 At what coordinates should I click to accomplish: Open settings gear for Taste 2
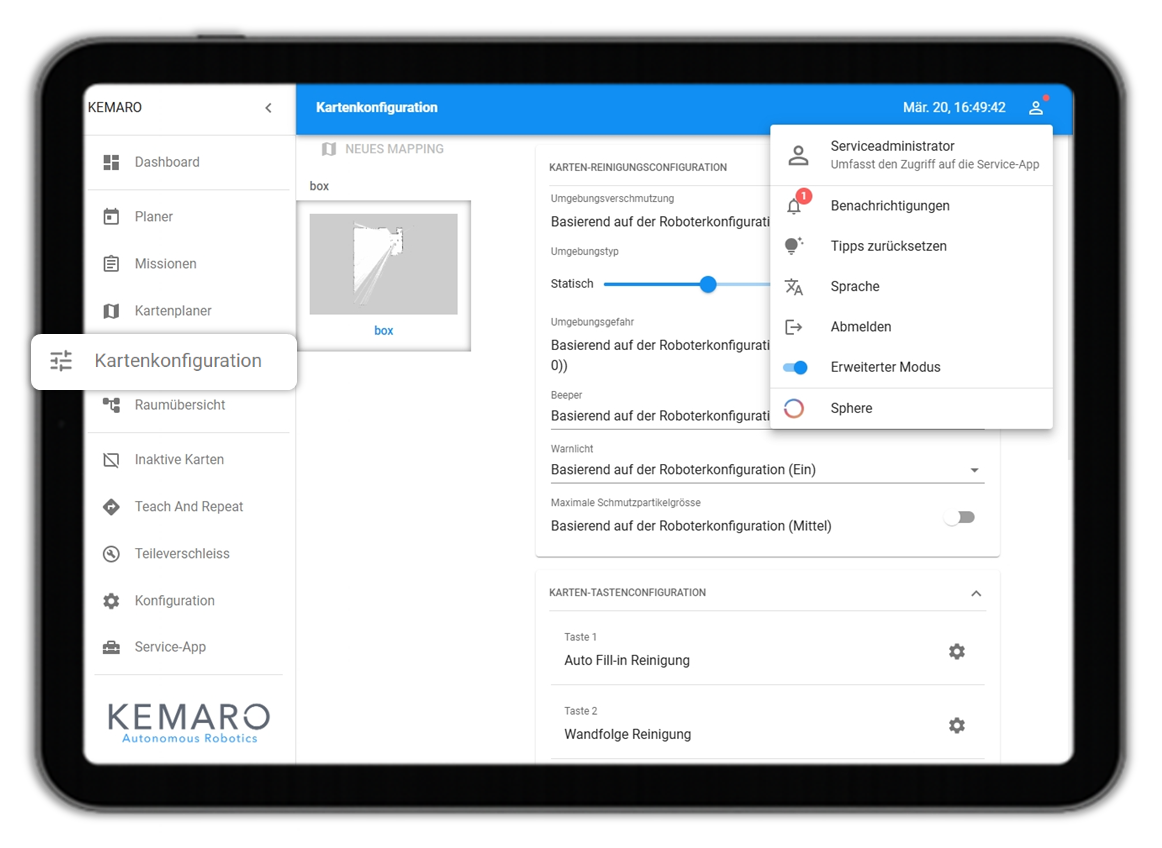point(957,725)
